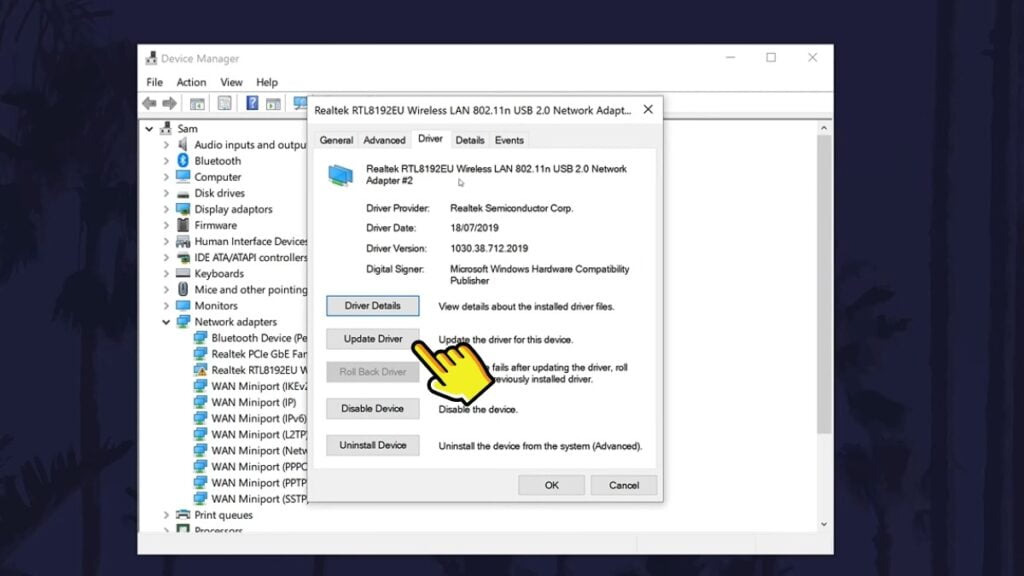Click the Forward arrow in the toolbar
1024x576 pixels.
click(x=169, y=103)
